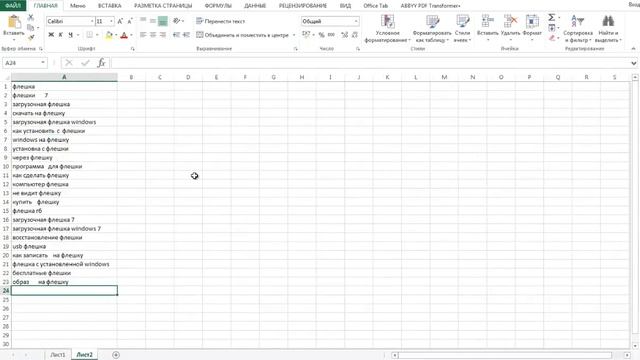The width and height of the screenshot is (640, 360).
Task: Apply the red font color A
Action: (124, 35)
